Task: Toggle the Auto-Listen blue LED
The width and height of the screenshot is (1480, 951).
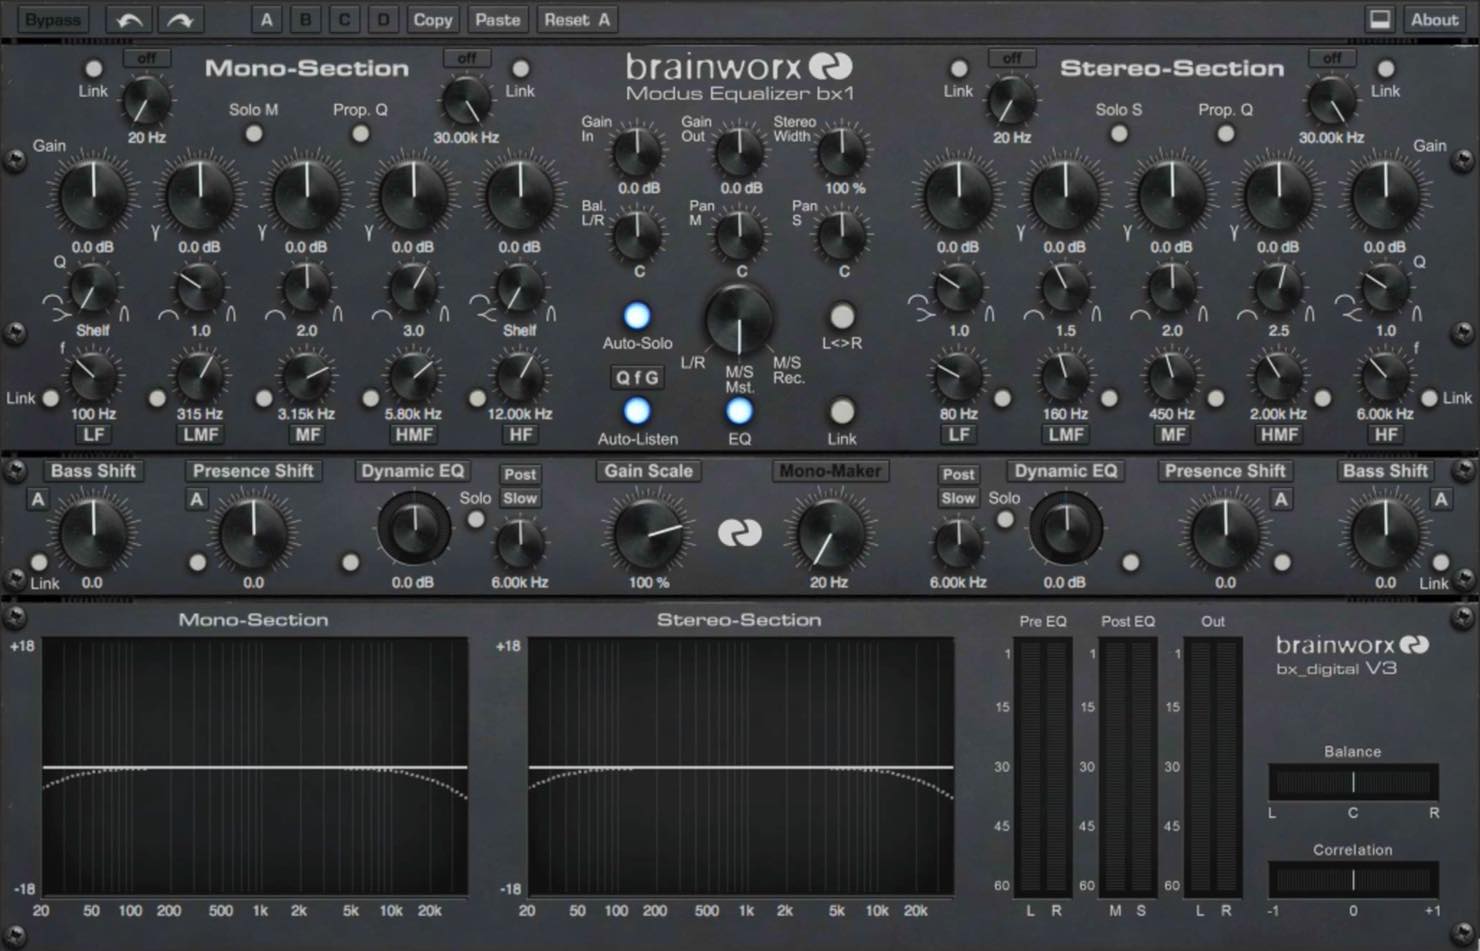Action: 637,411
